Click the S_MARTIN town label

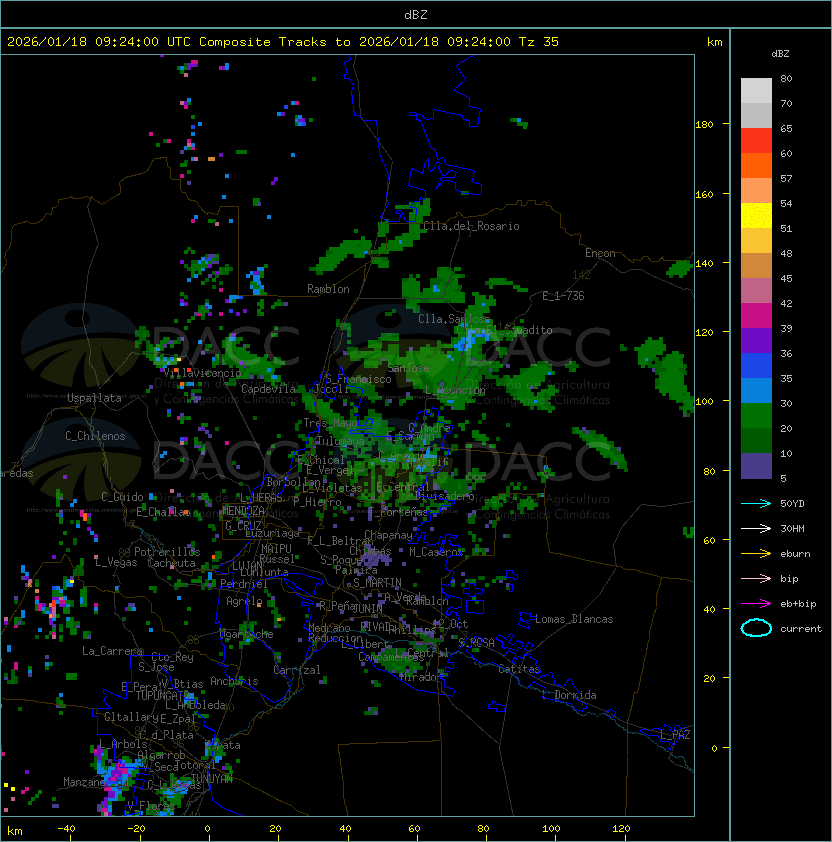pyautogui.click(x=377, y=583)
